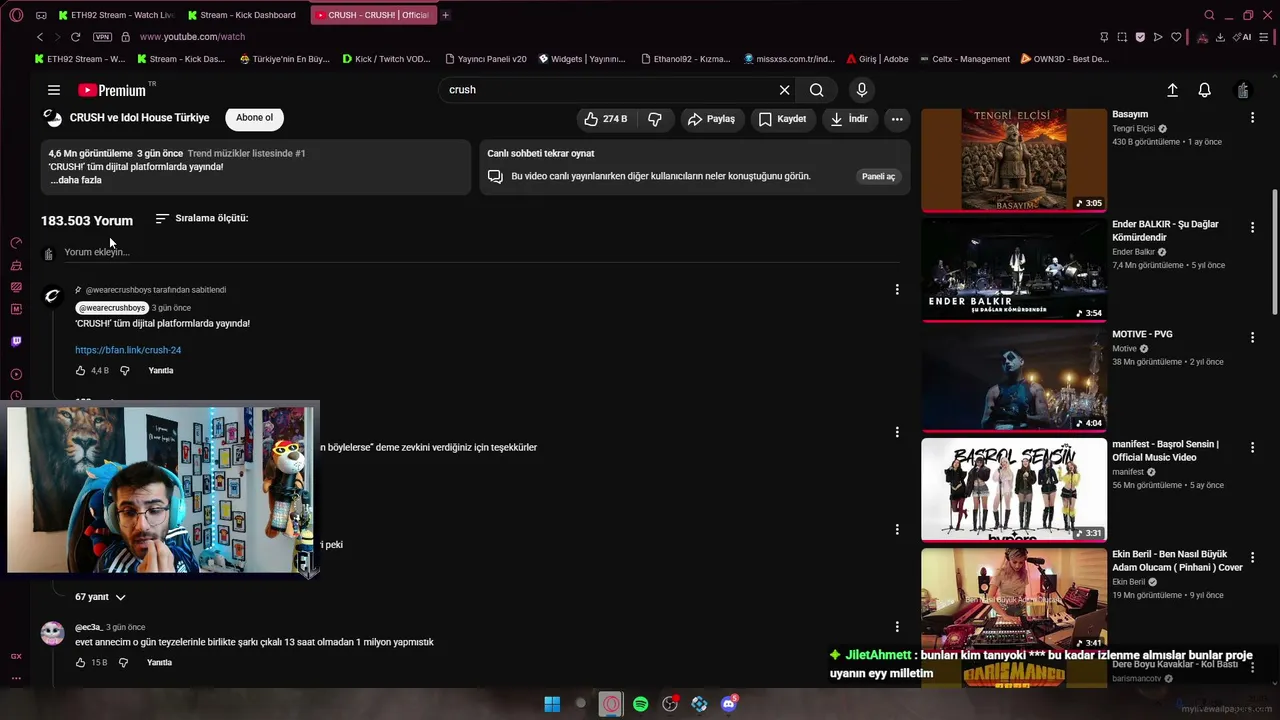Select the CRUSH - CRUSH! YouTube tab
Viewport: 1280px width, 720px height.
click(x=373, y=15)
